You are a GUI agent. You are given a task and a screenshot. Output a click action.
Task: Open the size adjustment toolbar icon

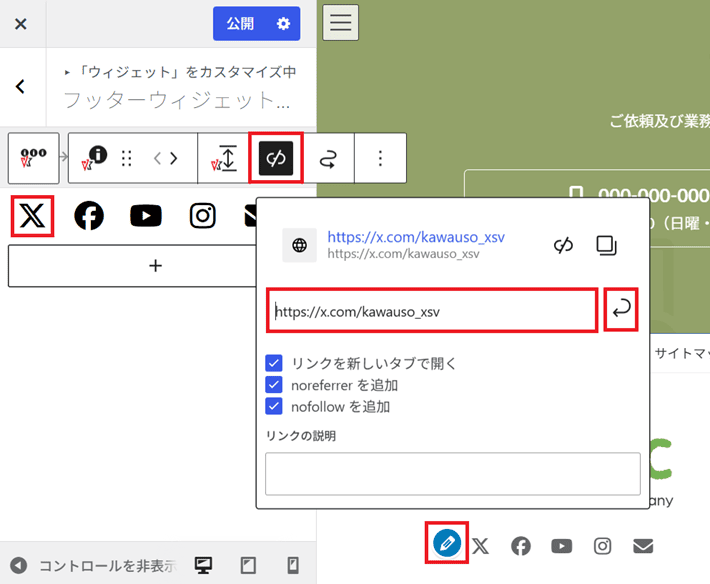coord(224,158)
